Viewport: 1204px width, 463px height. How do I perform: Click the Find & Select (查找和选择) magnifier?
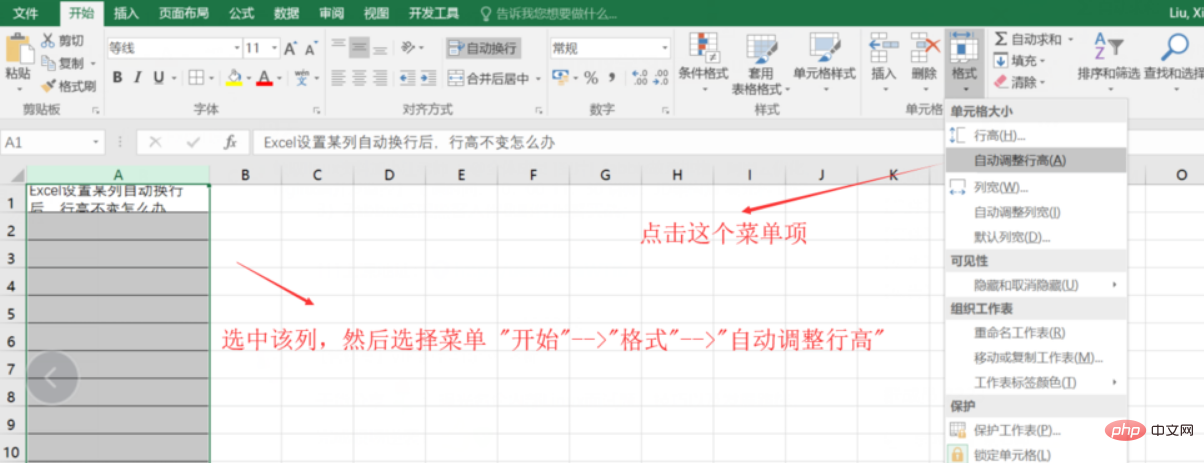click(x=1175, y=47)
